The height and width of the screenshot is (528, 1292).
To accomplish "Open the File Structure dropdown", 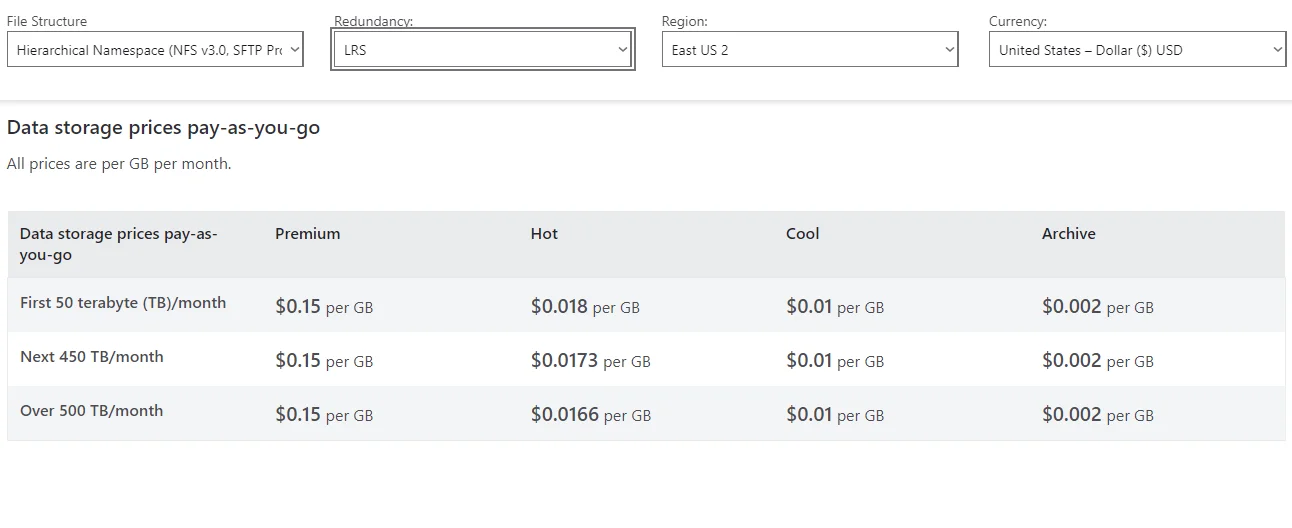I will pyautogui.click(x=155, y=50).
